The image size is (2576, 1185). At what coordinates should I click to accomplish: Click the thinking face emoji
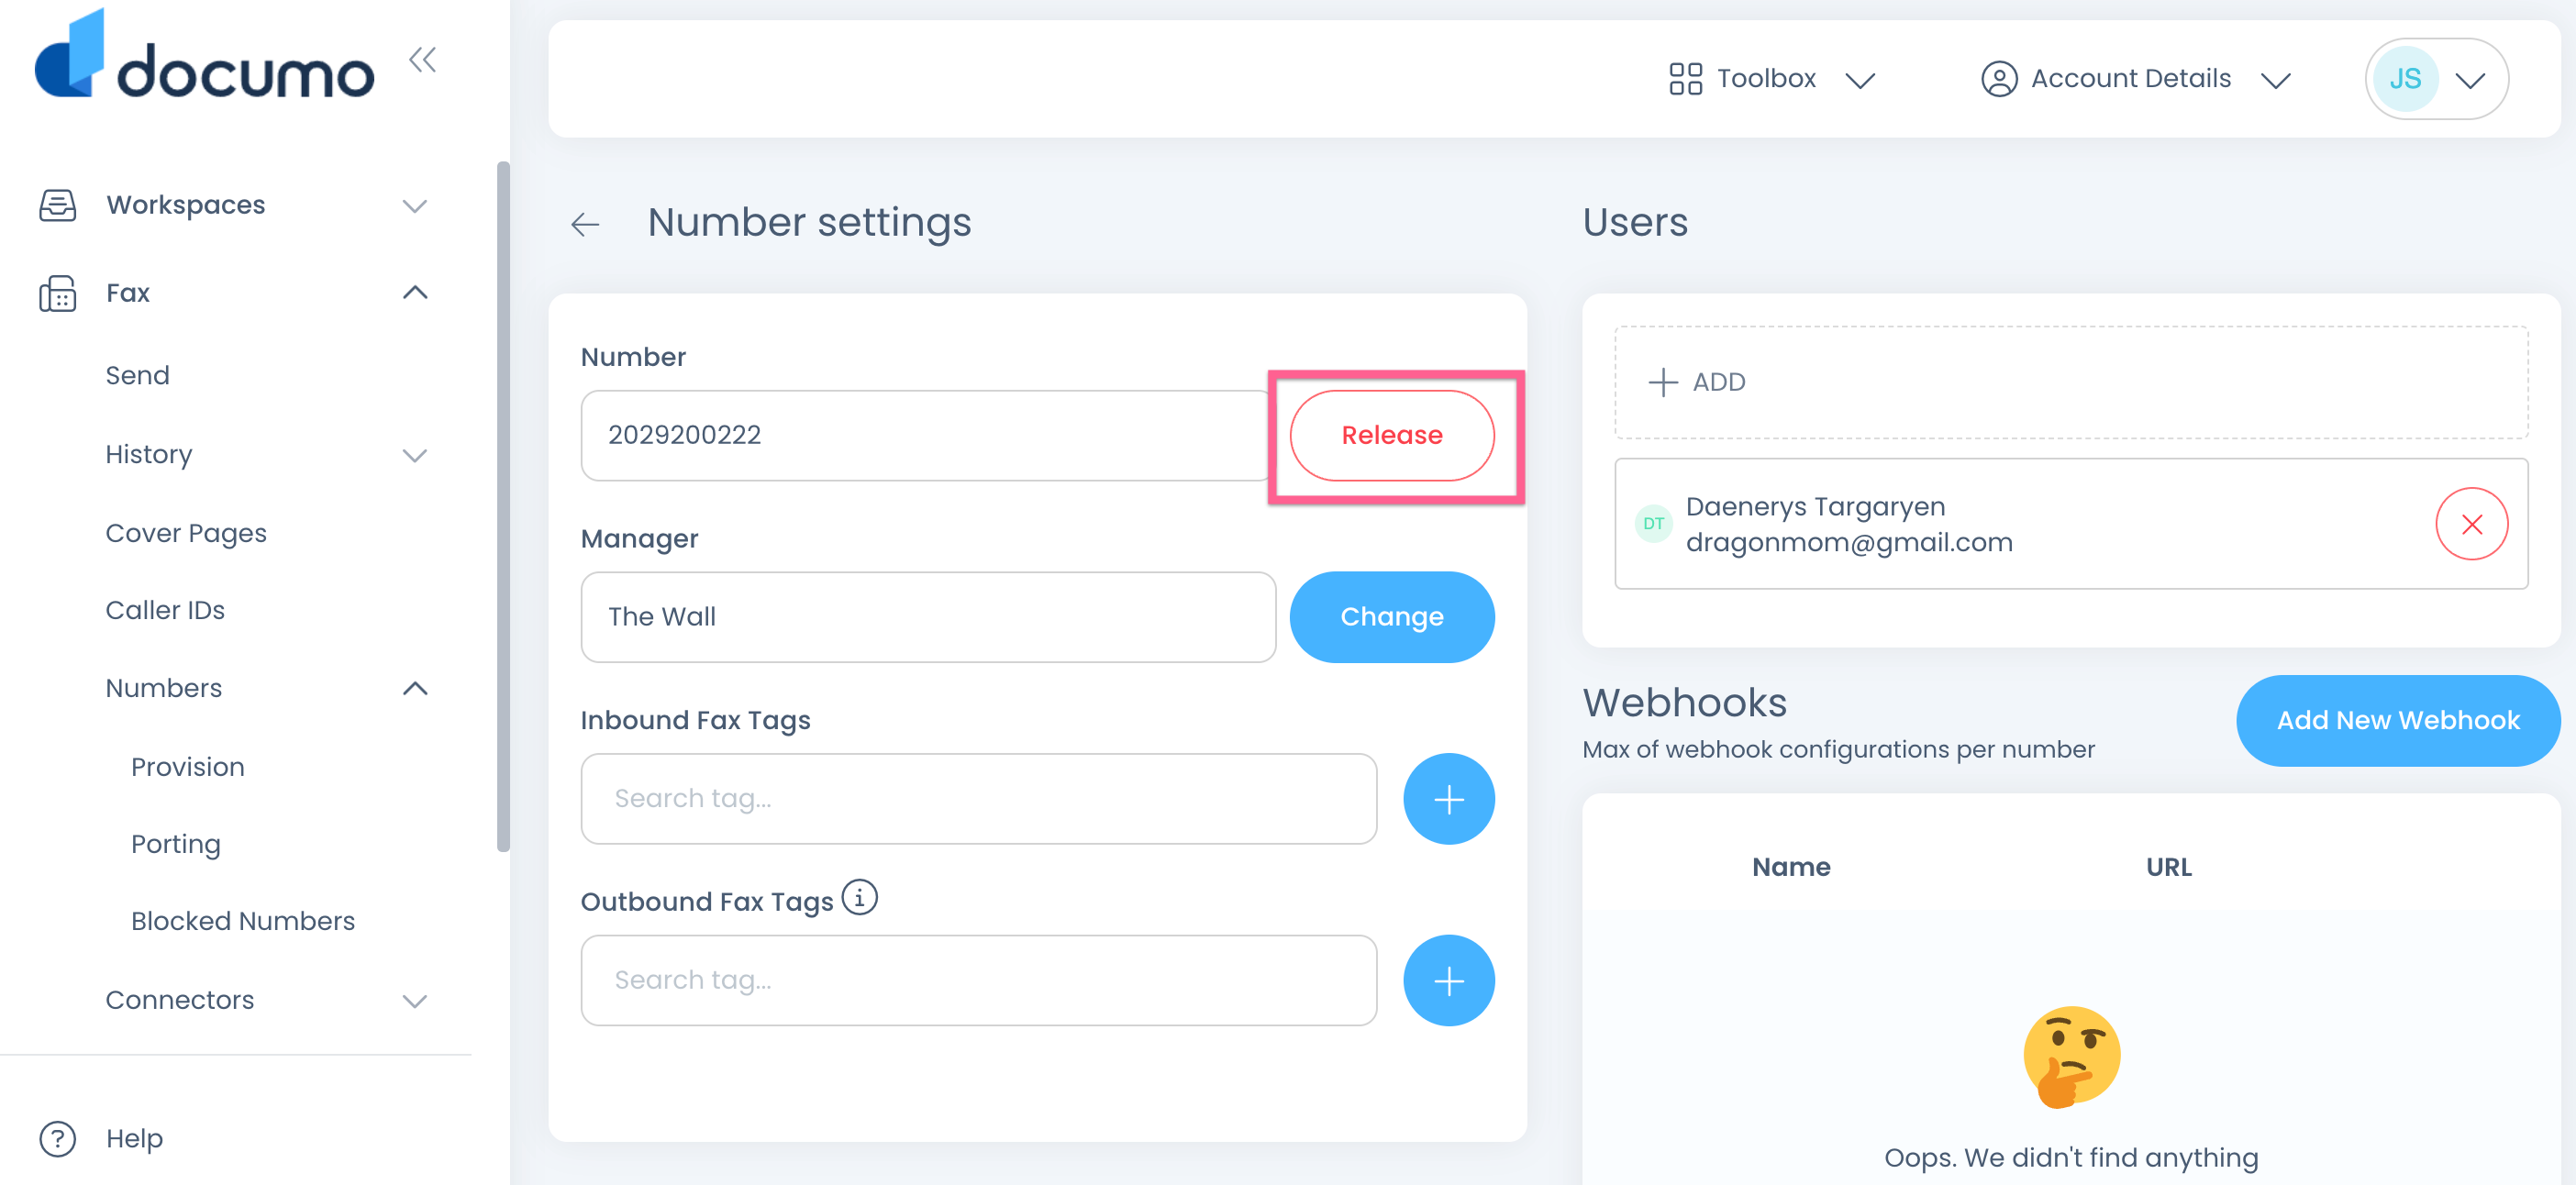coord(2071,1057)
